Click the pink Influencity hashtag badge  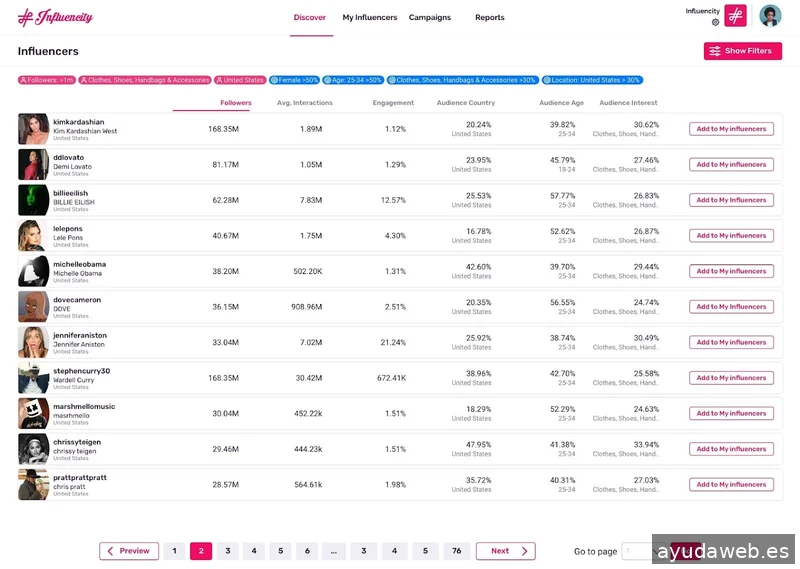click(736, 16)
